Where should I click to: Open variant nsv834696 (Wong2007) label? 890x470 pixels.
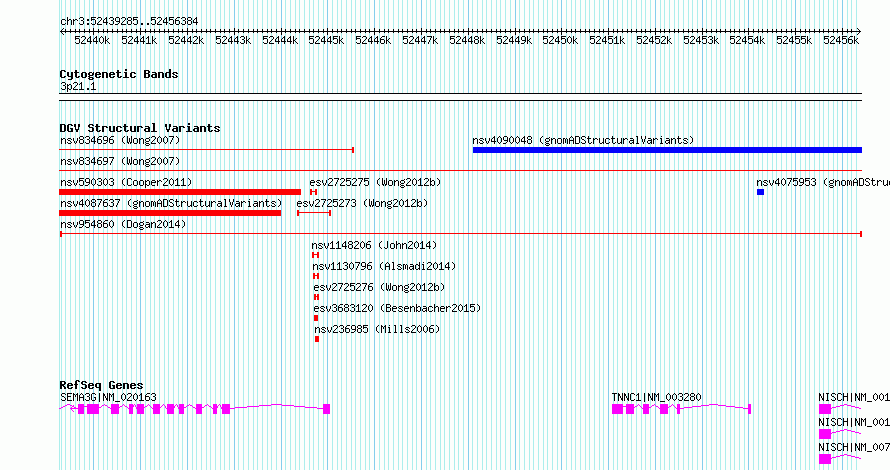pos(120,140)
